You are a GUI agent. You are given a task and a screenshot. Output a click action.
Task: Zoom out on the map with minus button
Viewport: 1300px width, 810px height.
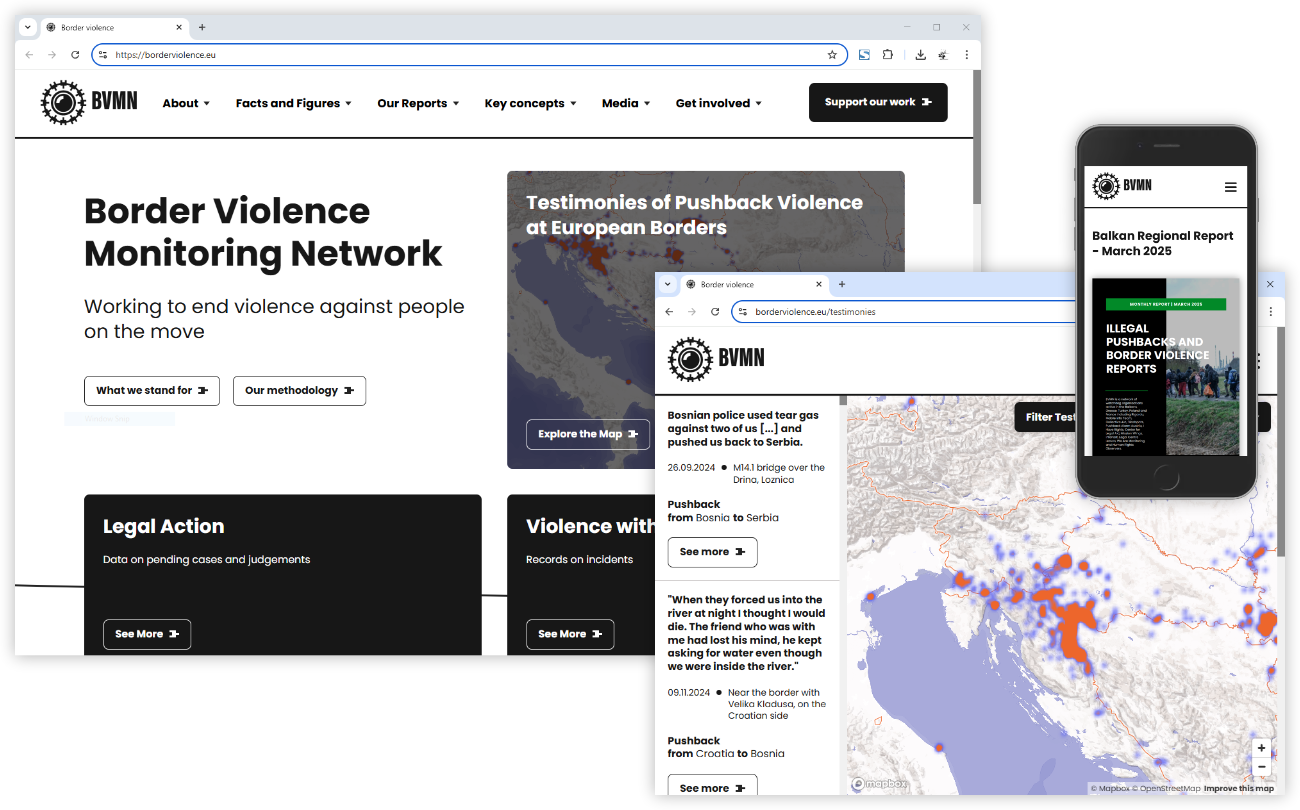[x=1262, y=767]
